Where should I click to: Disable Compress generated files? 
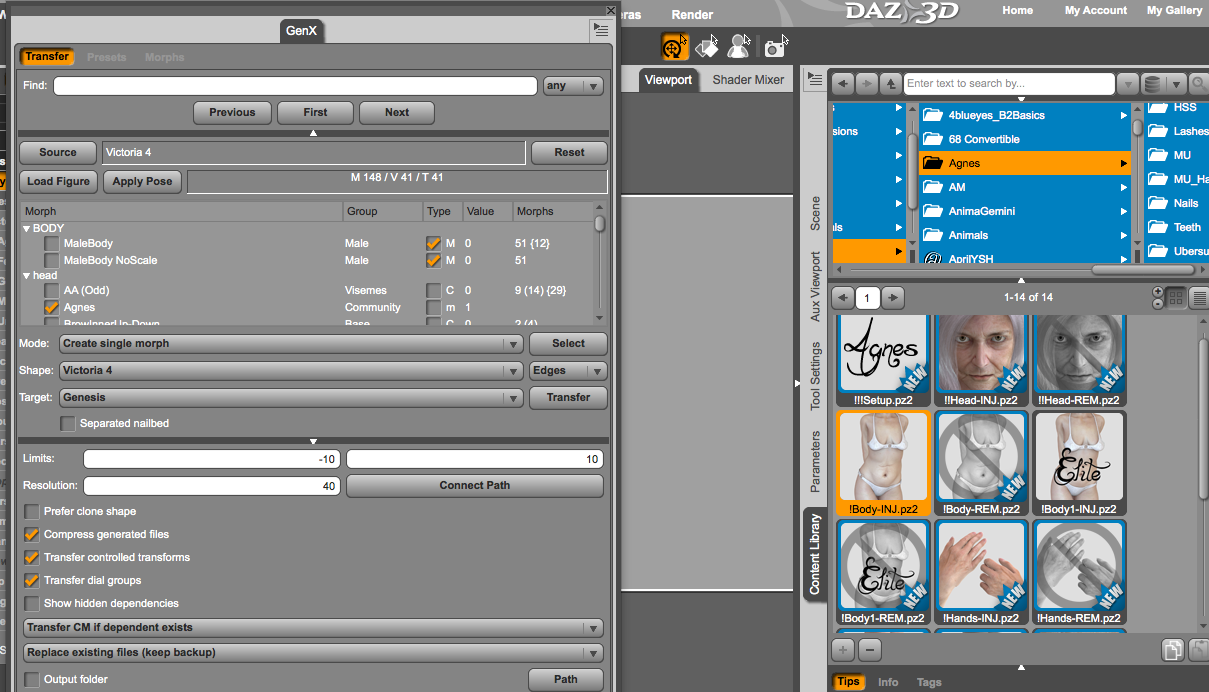pyautogui.click(x=32, y=534)
